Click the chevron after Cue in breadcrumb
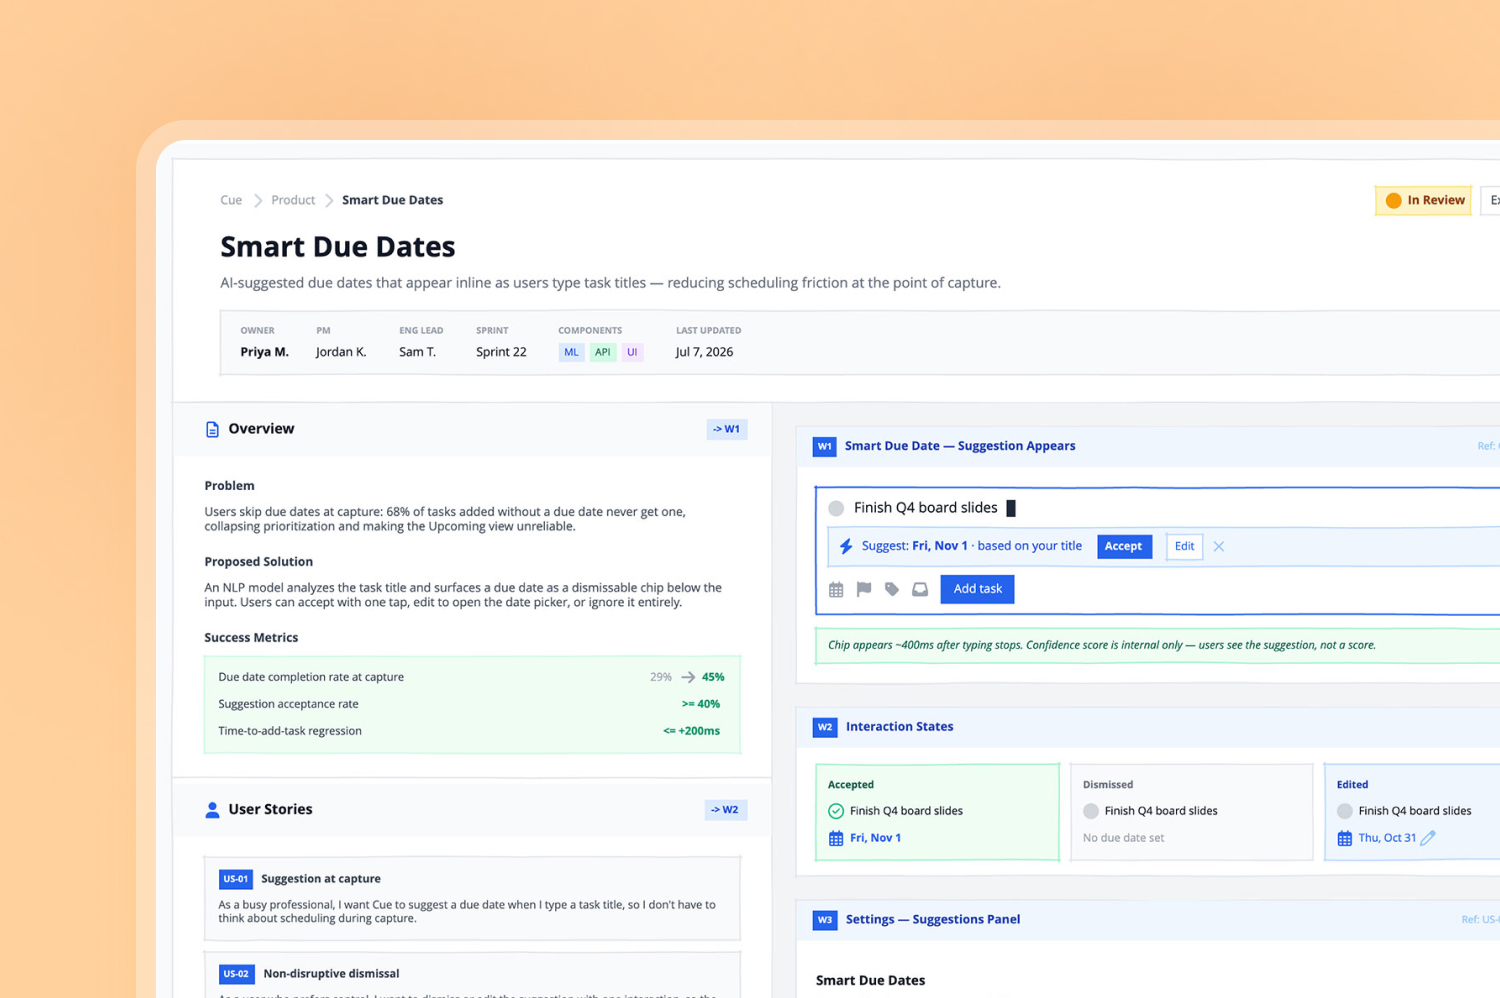This screenshot has width=1500, height=998. coord(258,201)
